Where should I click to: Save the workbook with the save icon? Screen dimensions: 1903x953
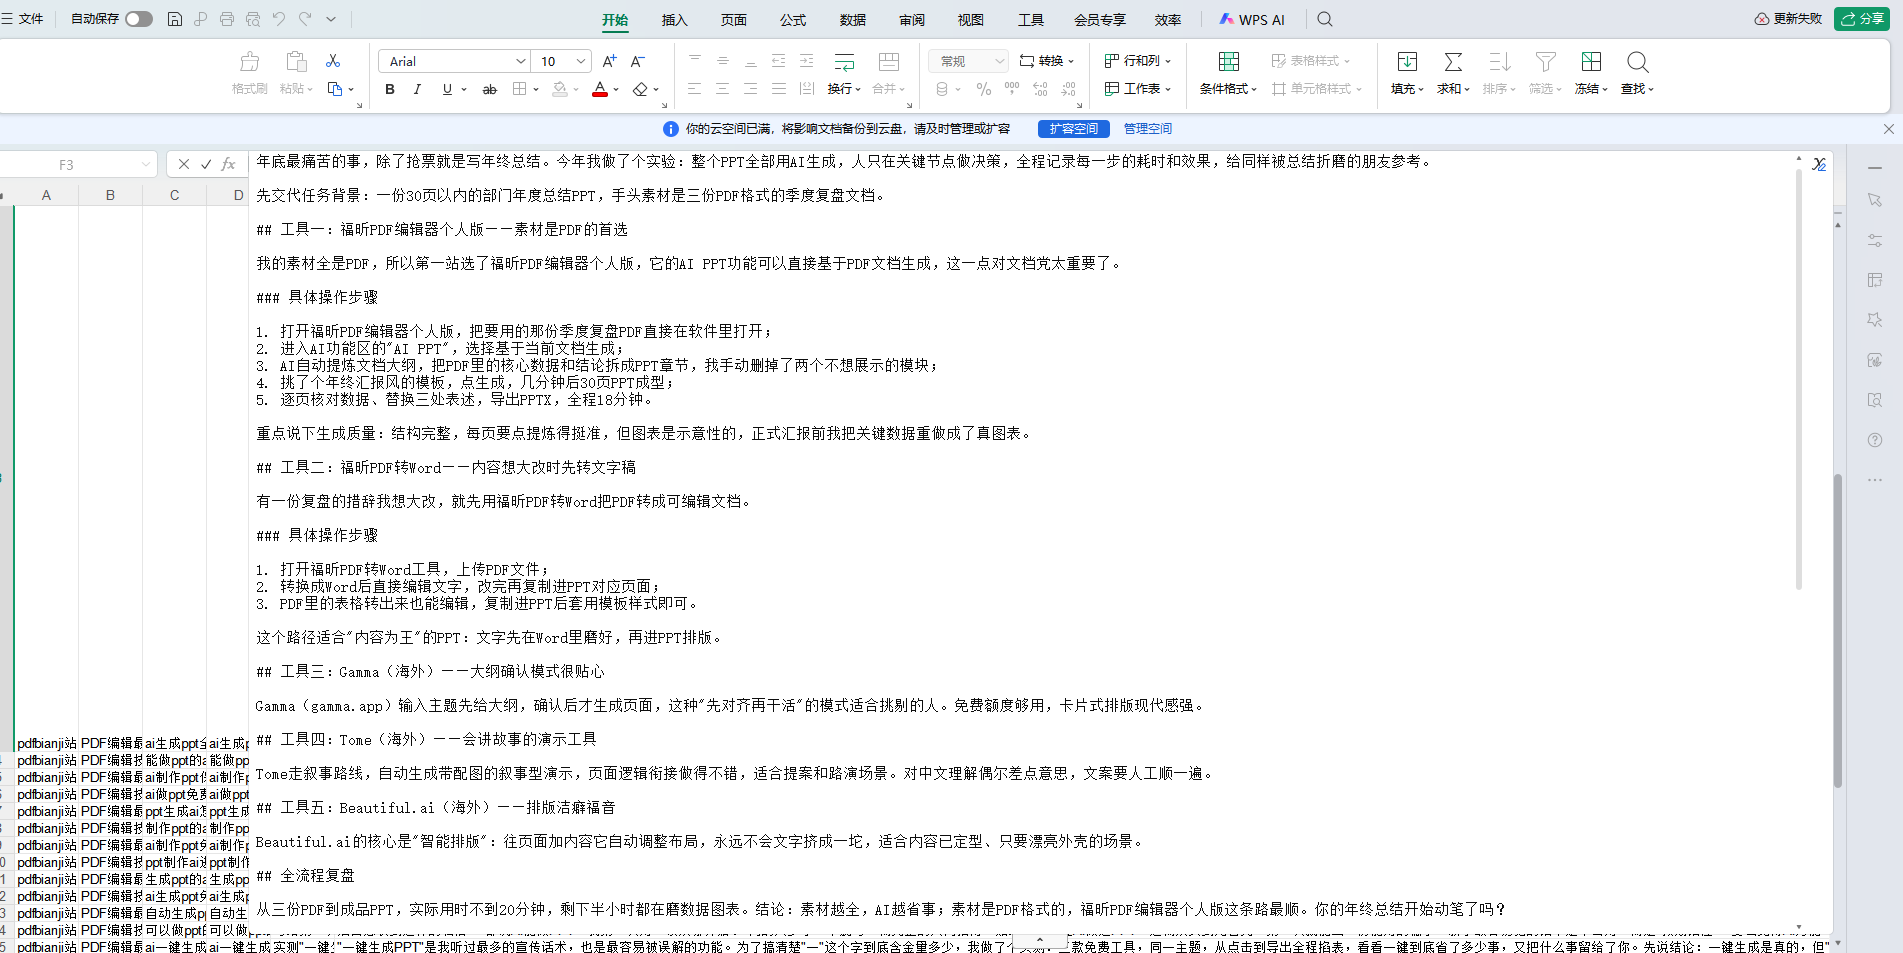click(x=175, y=19)
